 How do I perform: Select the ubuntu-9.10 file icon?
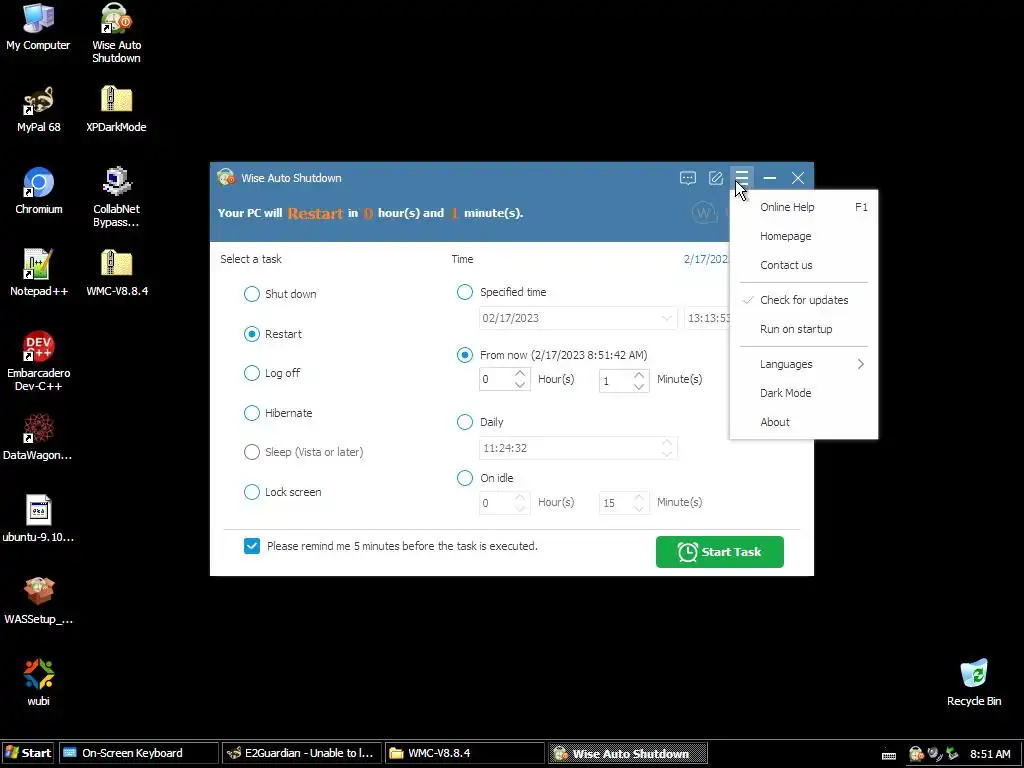pyautogui.click(x=39, y=519)
